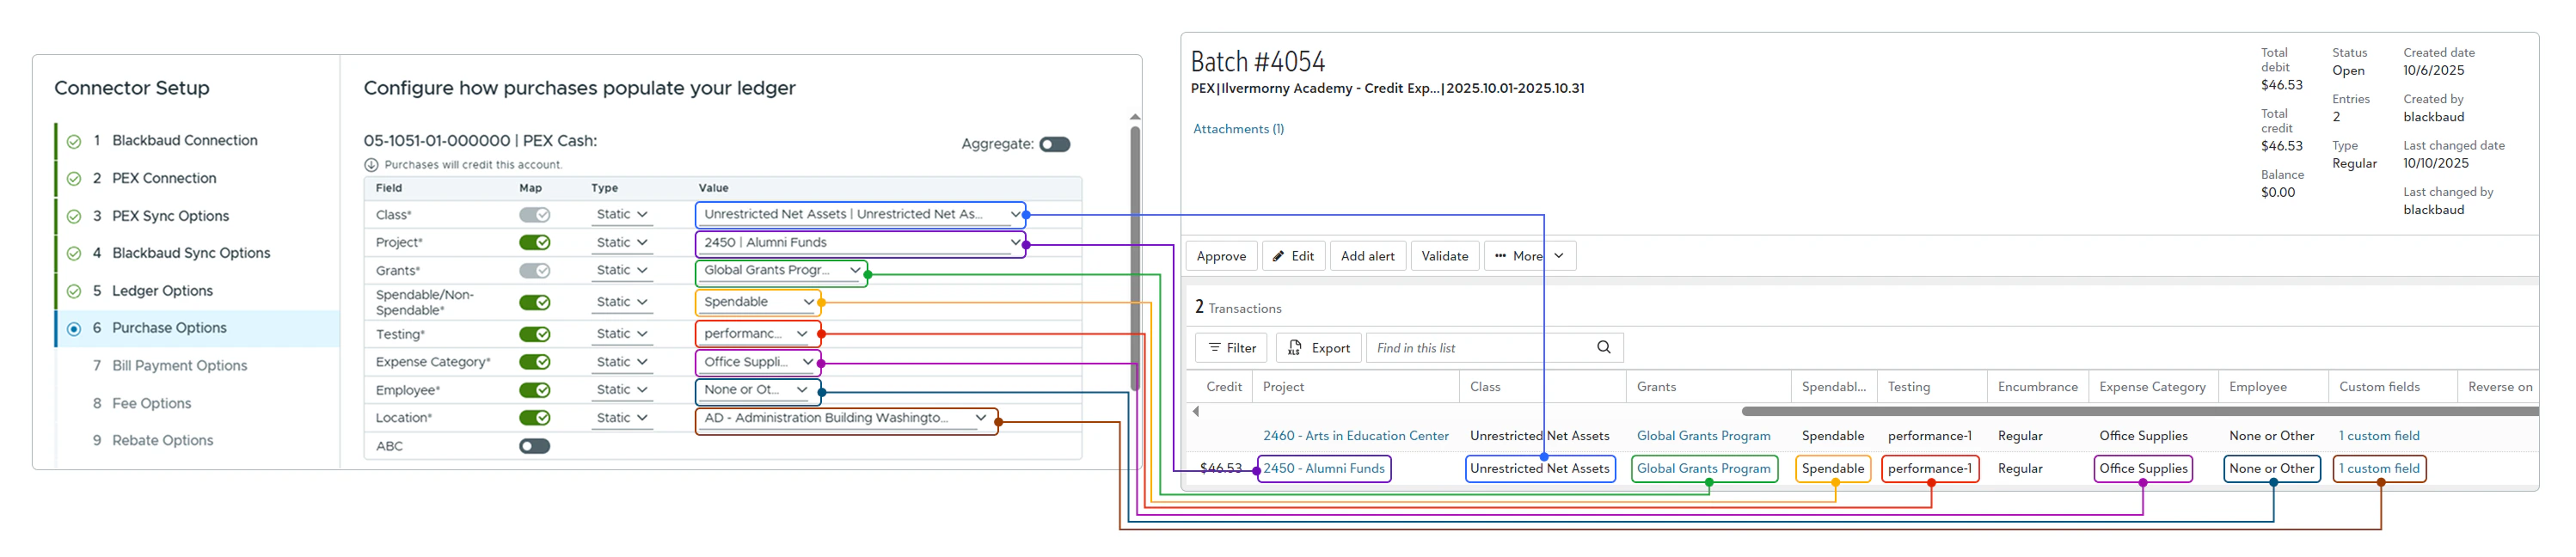The width and height of the screenshot is (2576, 557).
Task: Click the search magnifier in Find in this list
Action: pos(1603,347)
